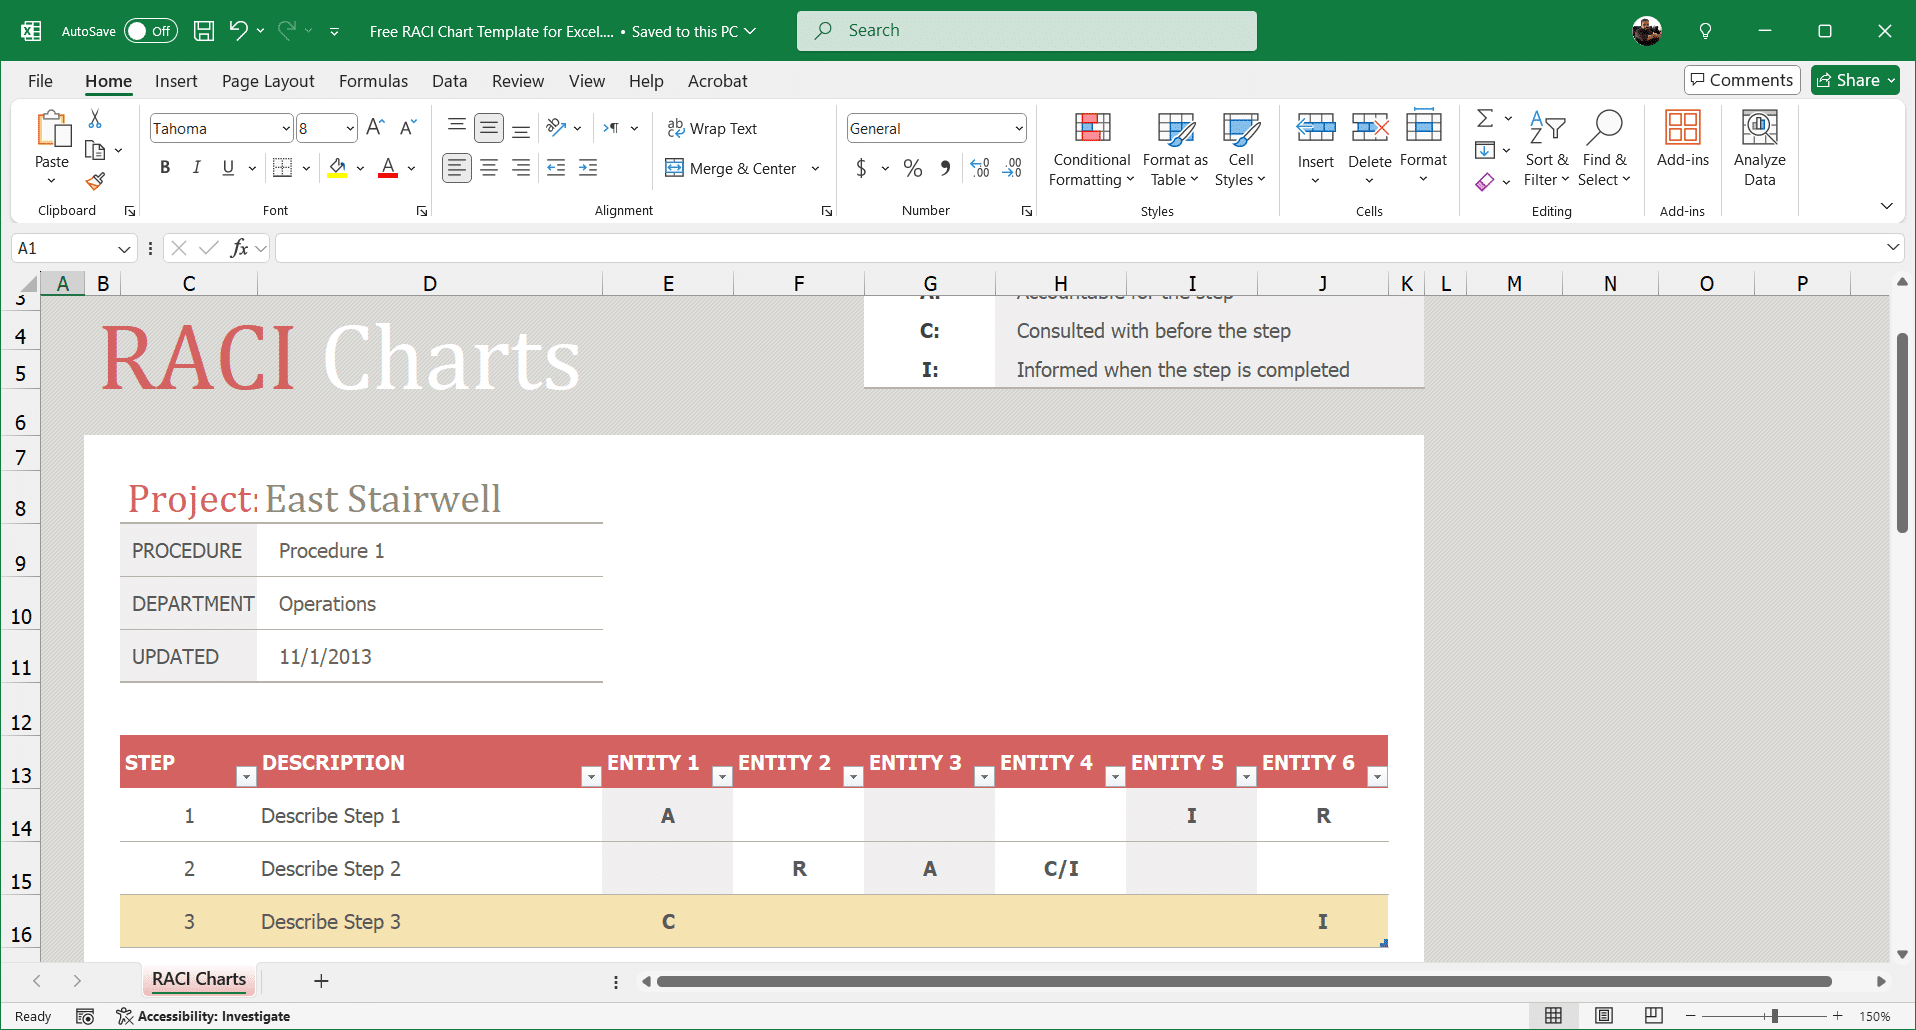
Task: Open the font name dropdown
Action: pos(286,127)
